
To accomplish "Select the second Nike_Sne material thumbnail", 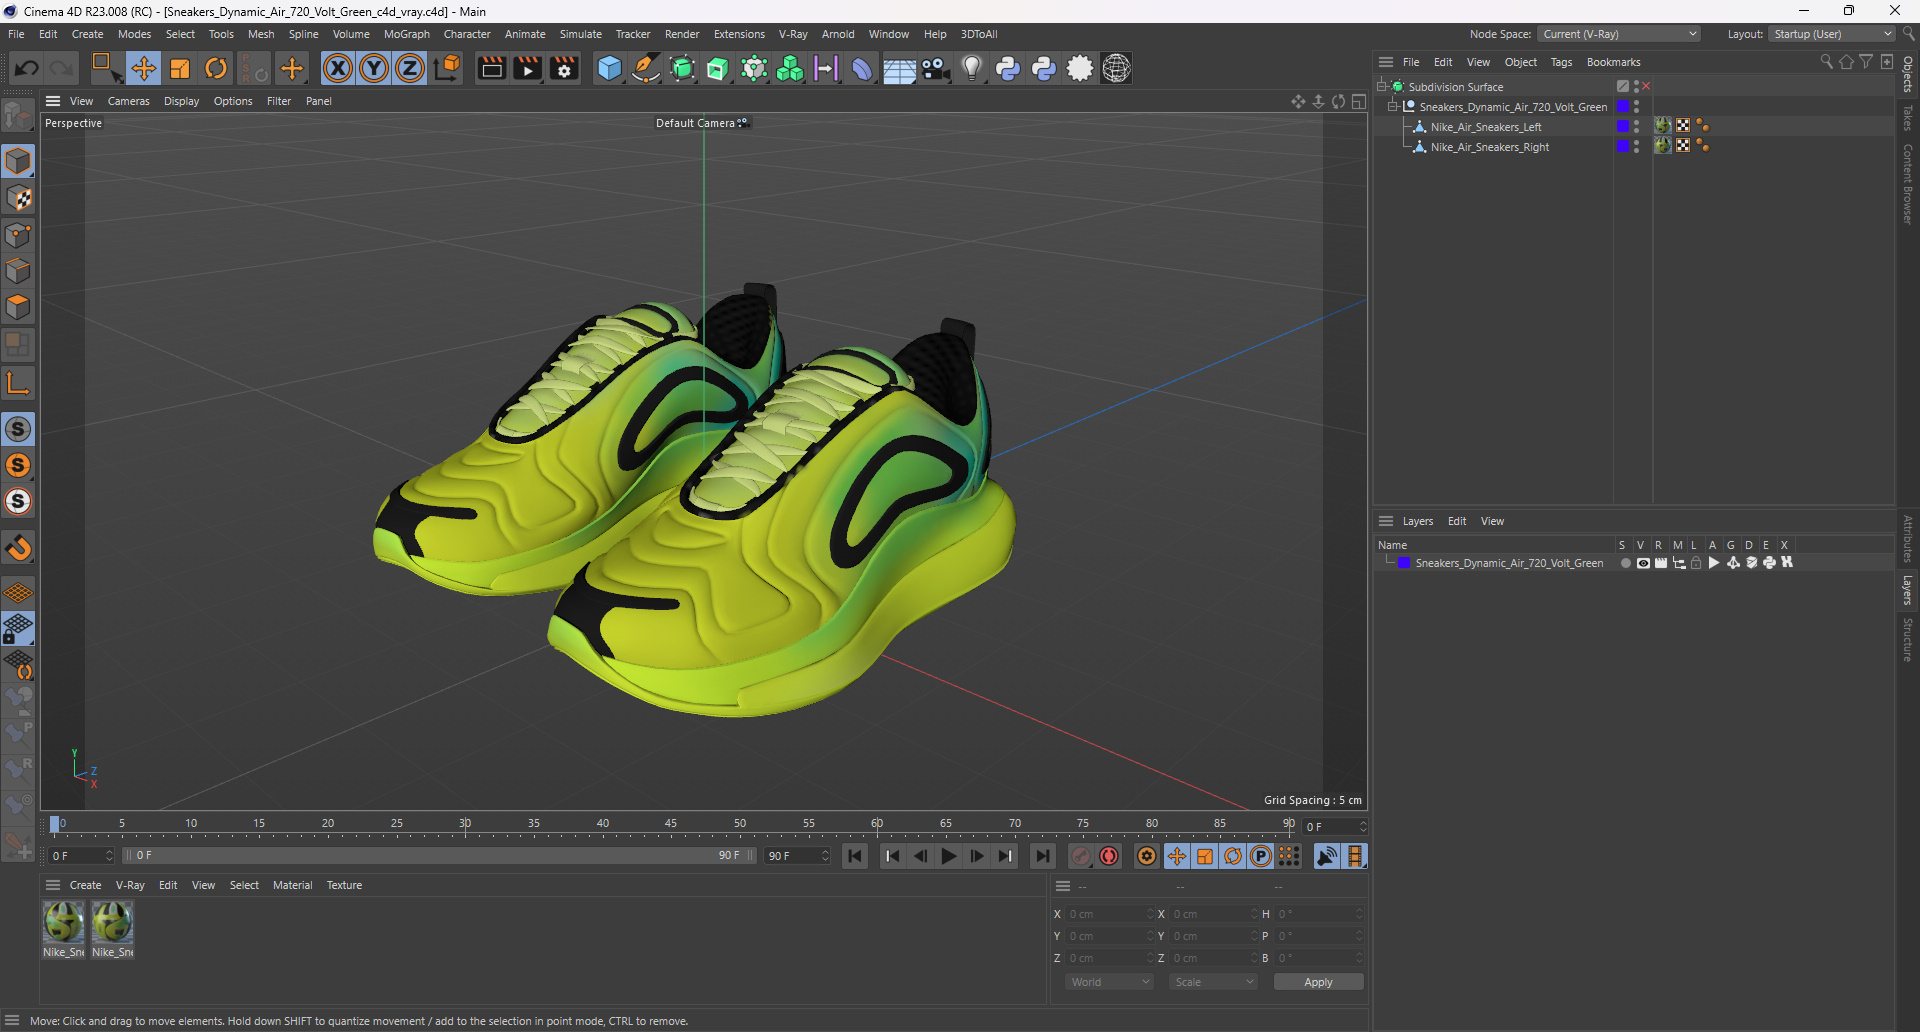I will pos(112,922).
